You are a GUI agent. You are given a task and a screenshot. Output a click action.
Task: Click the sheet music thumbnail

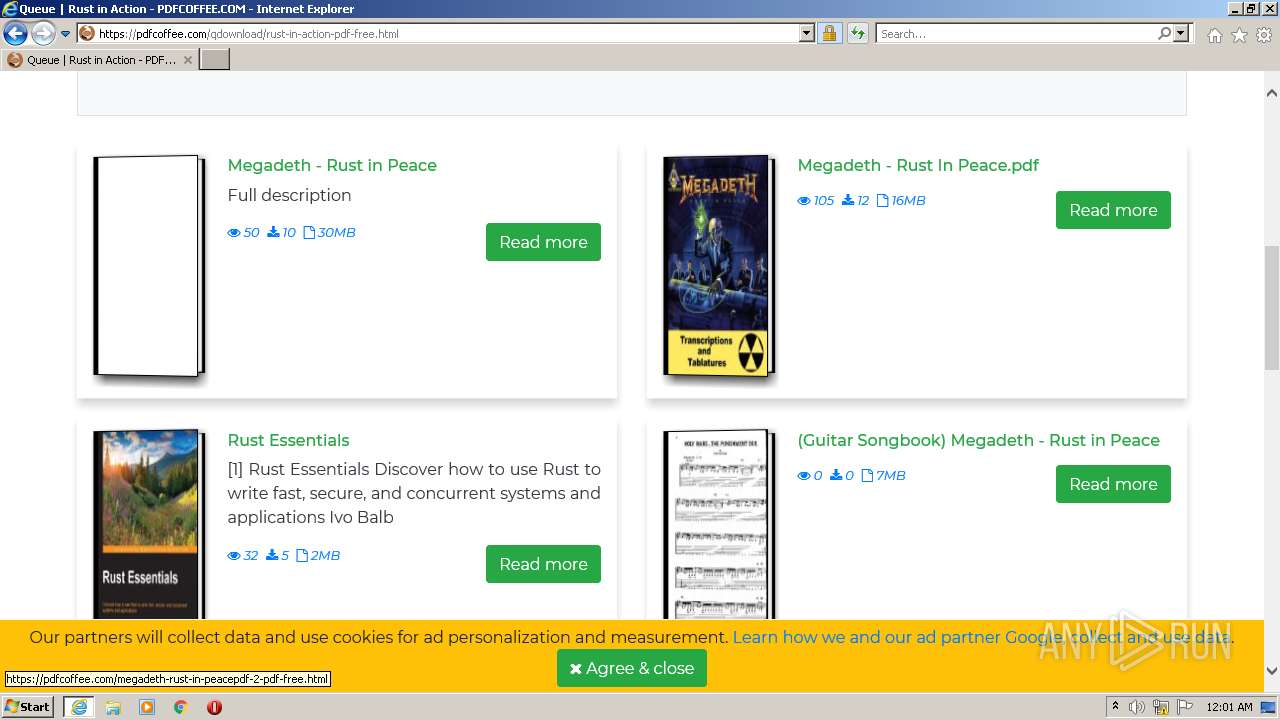[x=718, y=525]
